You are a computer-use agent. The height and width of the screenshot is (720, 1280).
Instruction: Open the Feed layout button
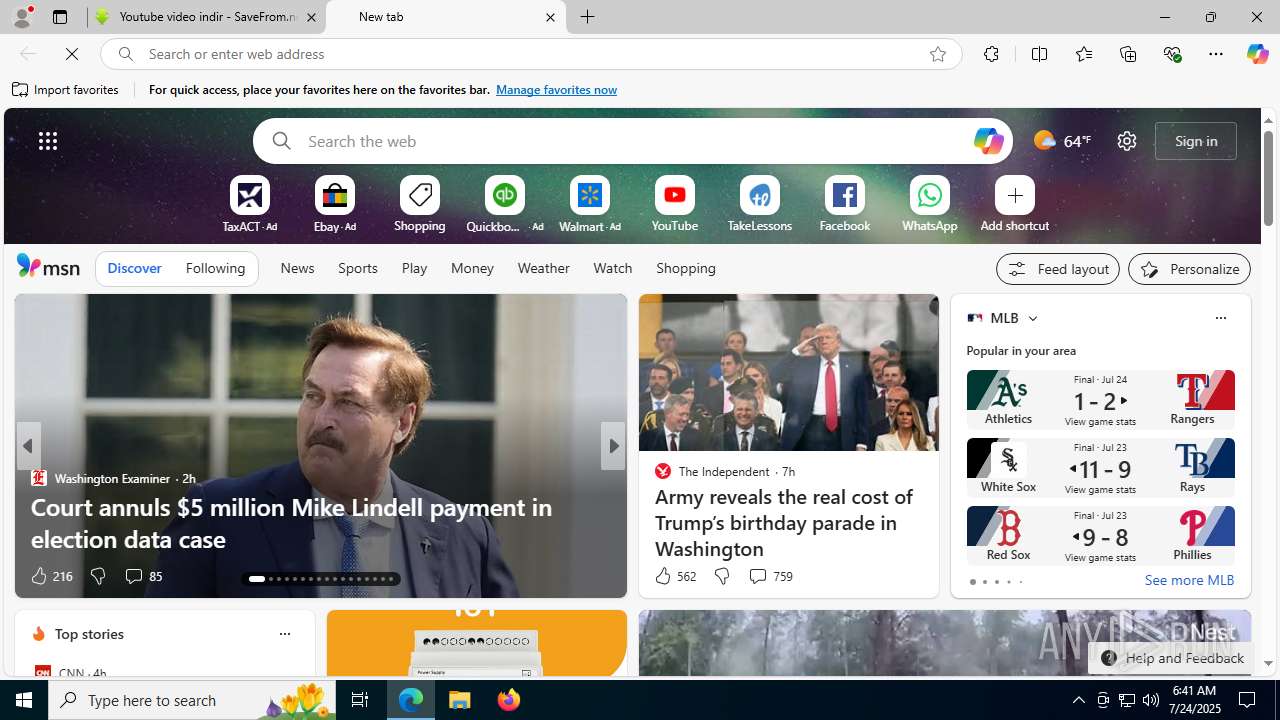tap(1057, 269)
